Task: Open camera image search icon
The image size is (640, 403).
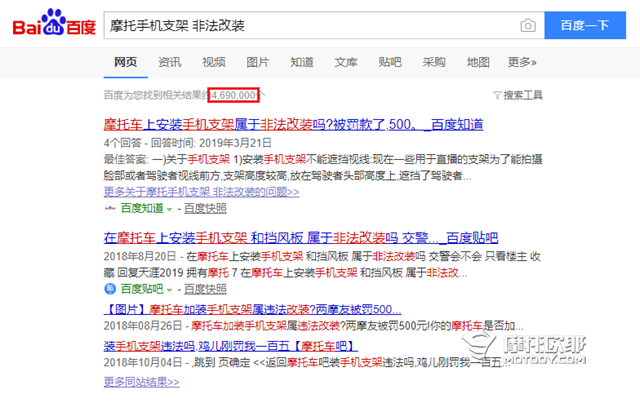Action: click(528, 26)
